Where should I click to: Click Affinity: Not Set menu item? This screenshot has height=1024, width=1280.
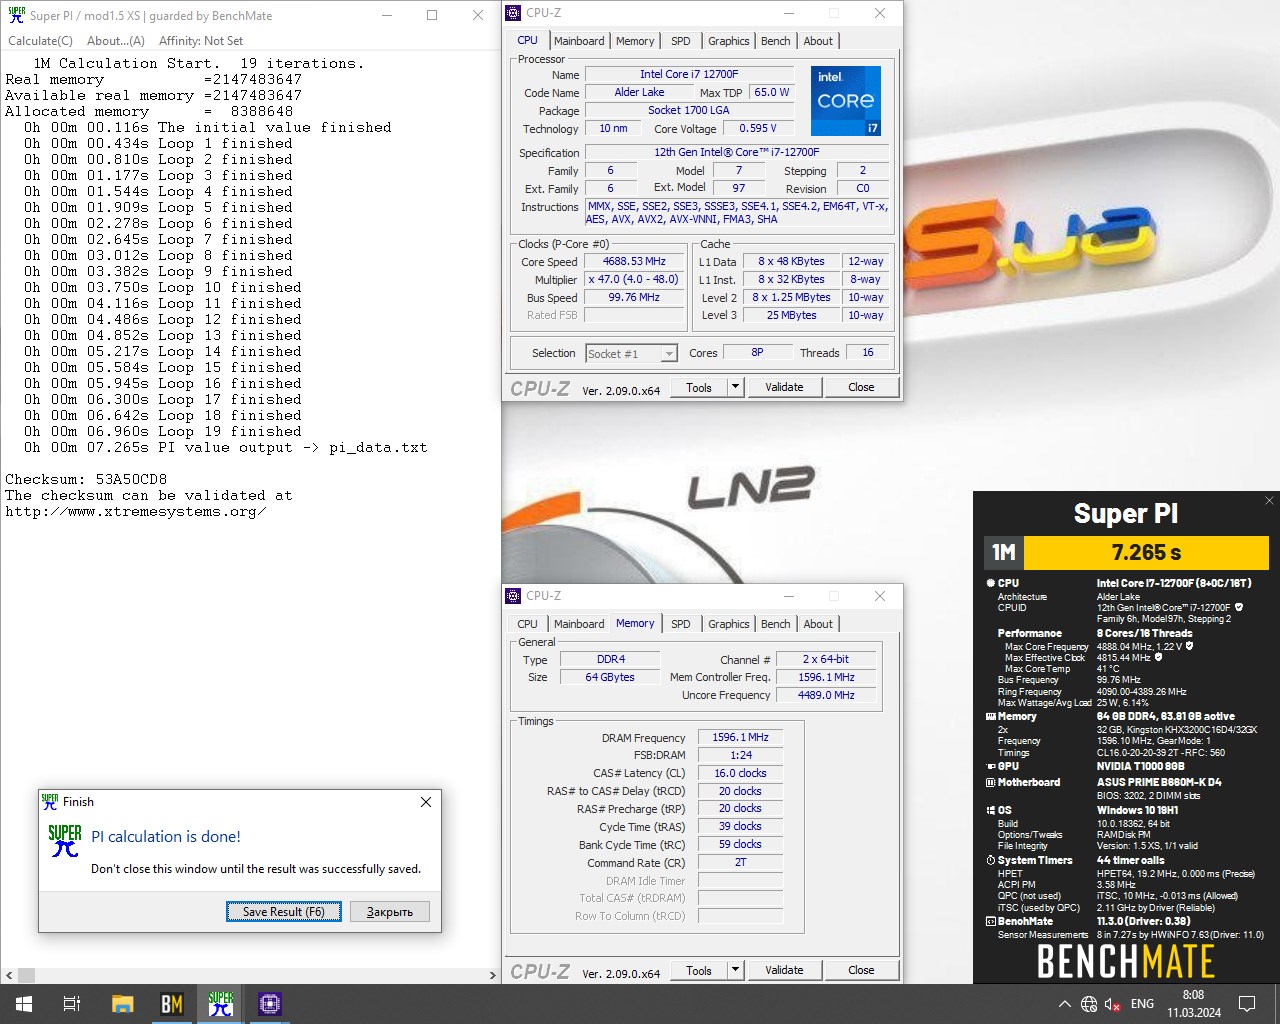pos(201,41)
